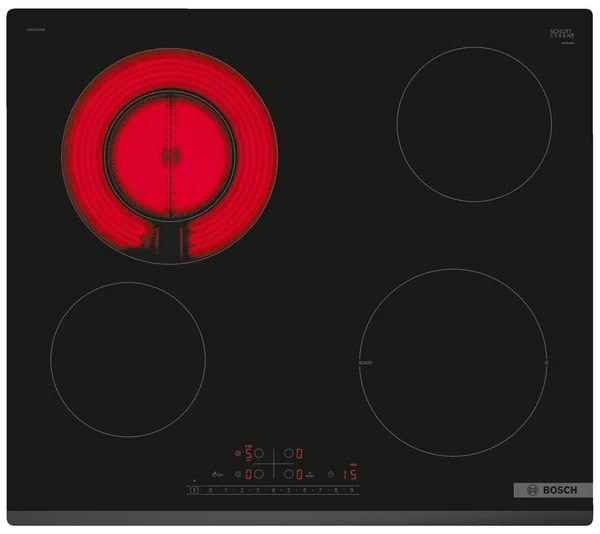Click the Bosch brand logo
The image size is (600, 534).
[552, 490]
